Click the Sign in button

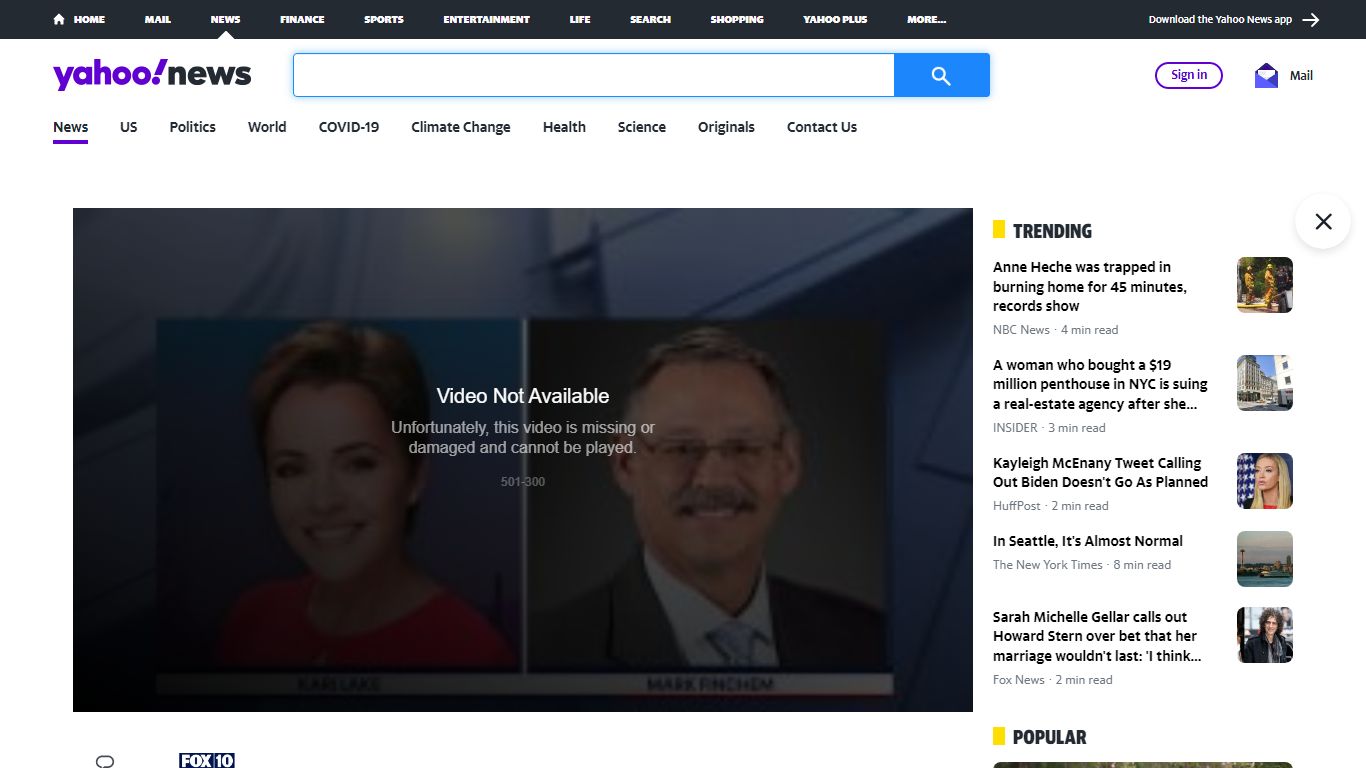1189,75
